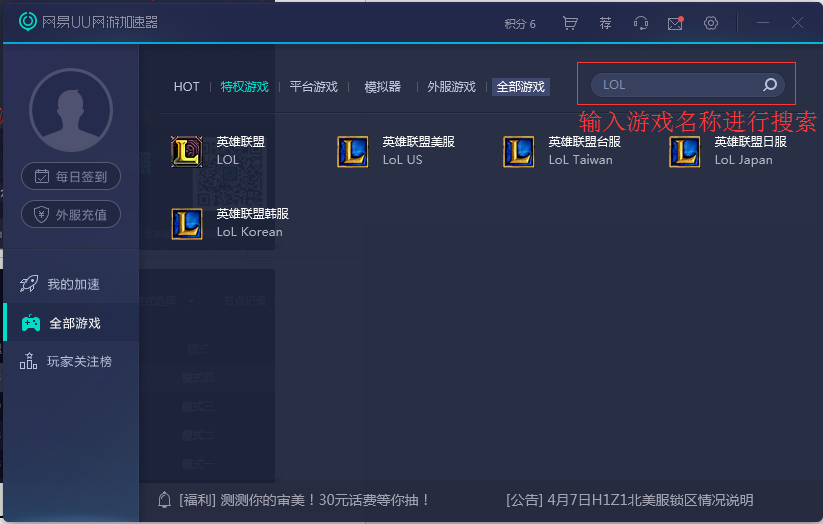
Task: Click the LoL Korean game icon
Action: [x=187, y=224]
